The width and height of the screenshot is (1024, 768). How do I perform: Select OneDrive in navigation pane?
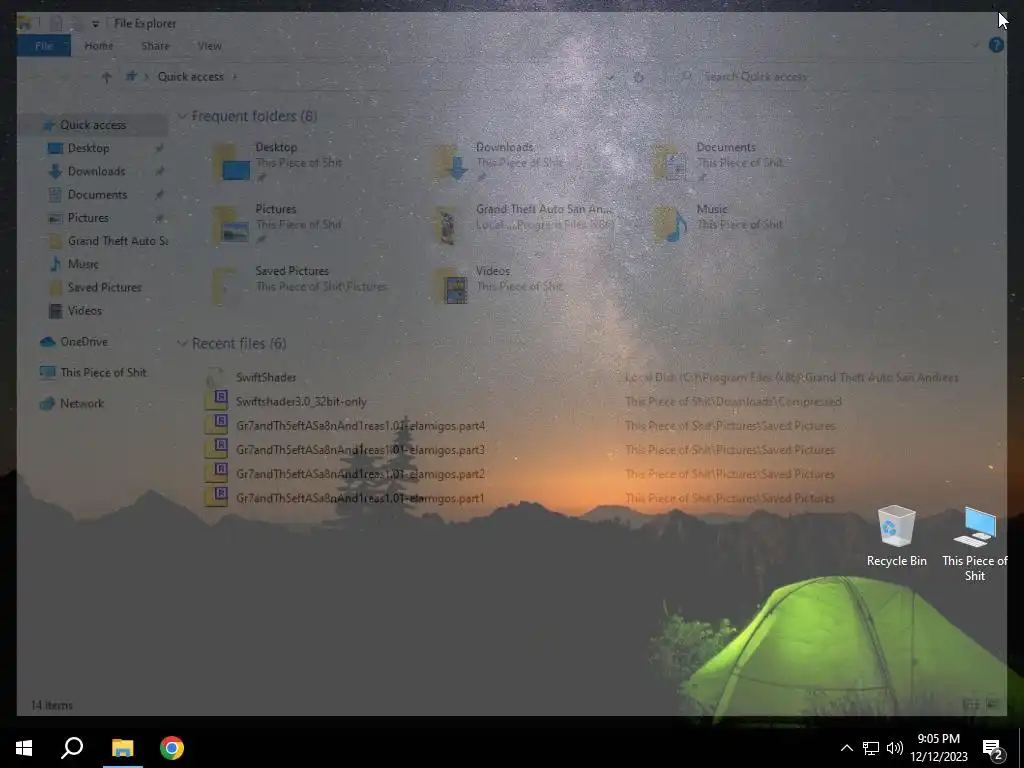(x=84, y=342)
